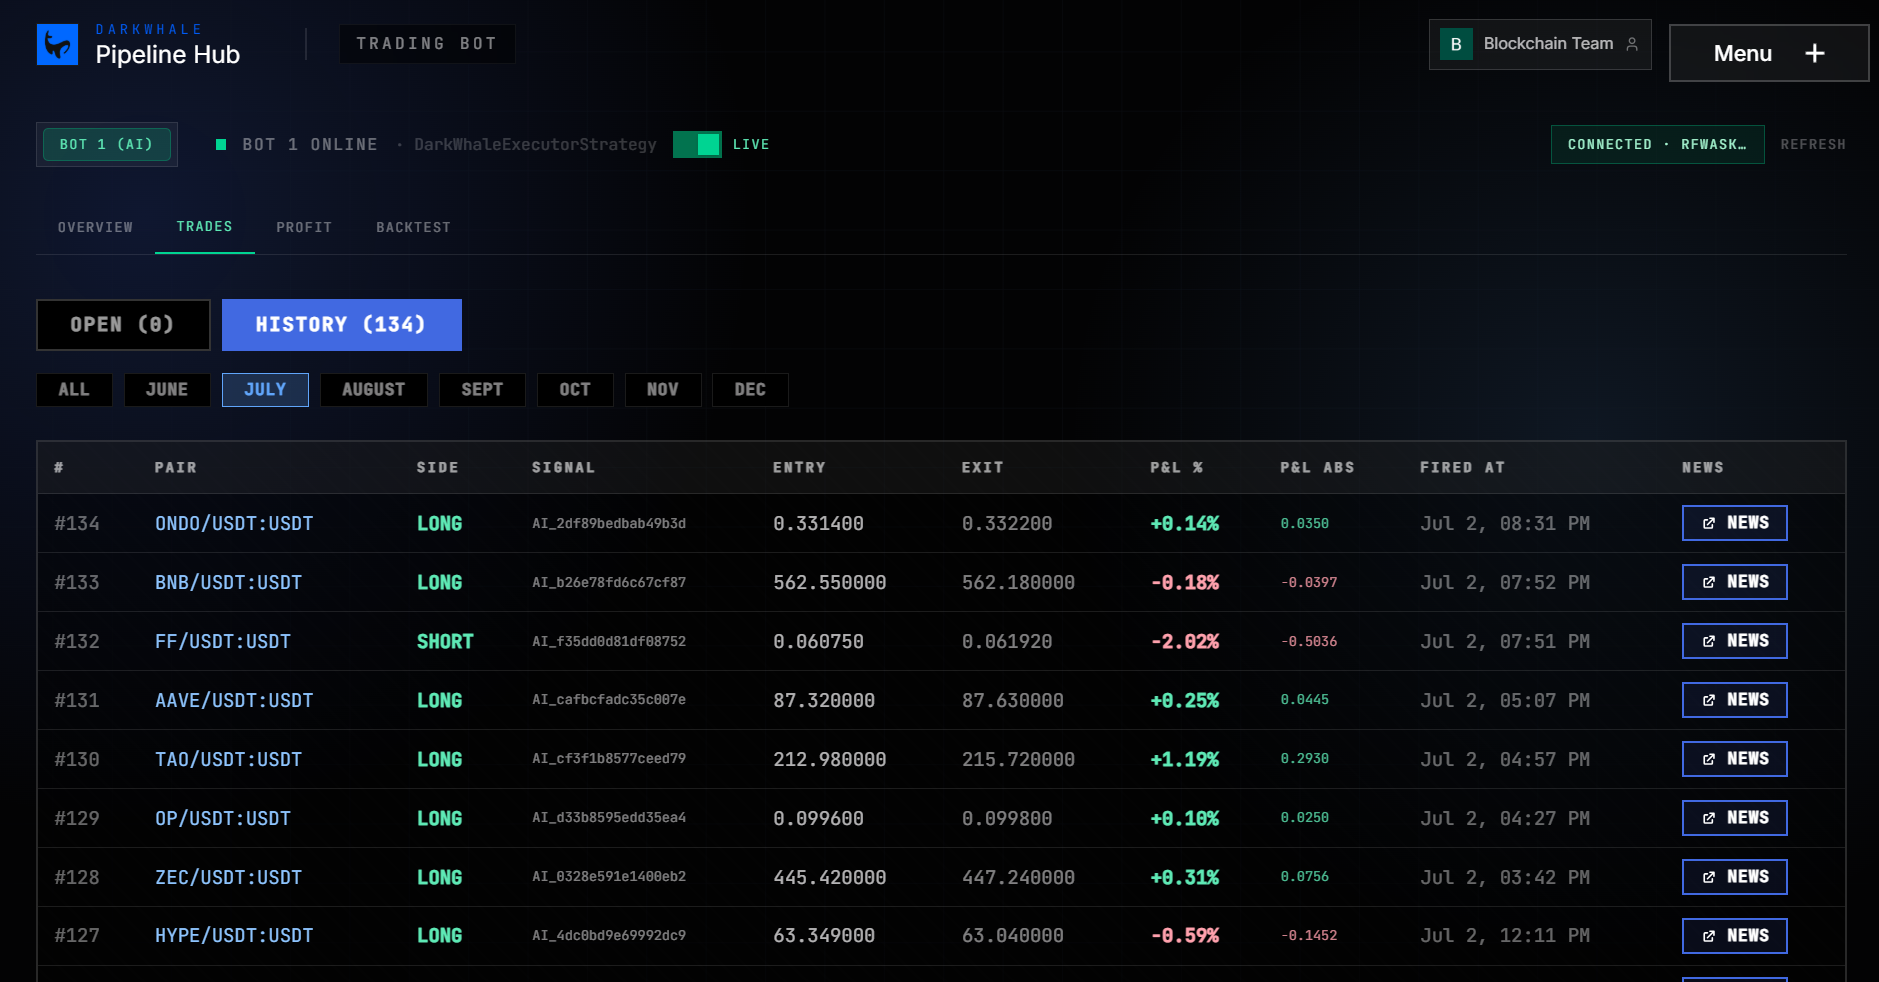Image resolution: width=1879 pixels, height=982 pixels.
Task: Filter trades by SEPT
Action: coord(482,390)
